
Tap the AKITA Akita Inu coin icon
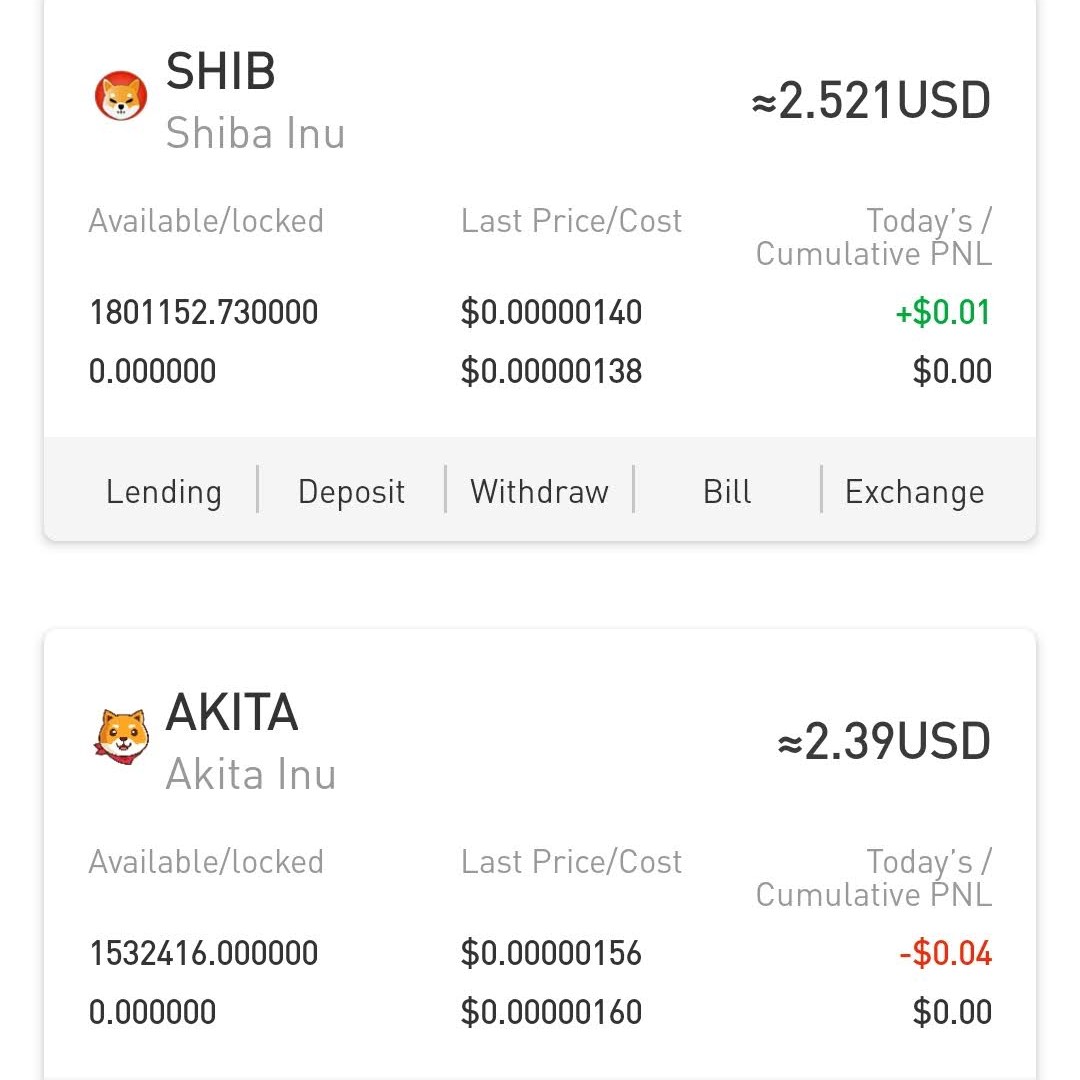pyautogui.click(x=121, y=736)
